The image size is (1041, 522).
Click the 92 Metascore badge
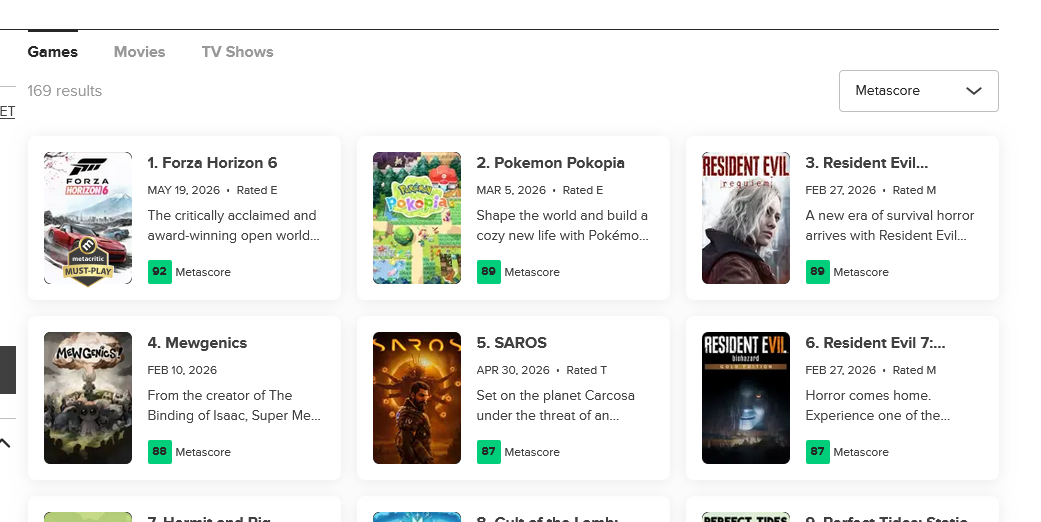[x=159, y=272]
